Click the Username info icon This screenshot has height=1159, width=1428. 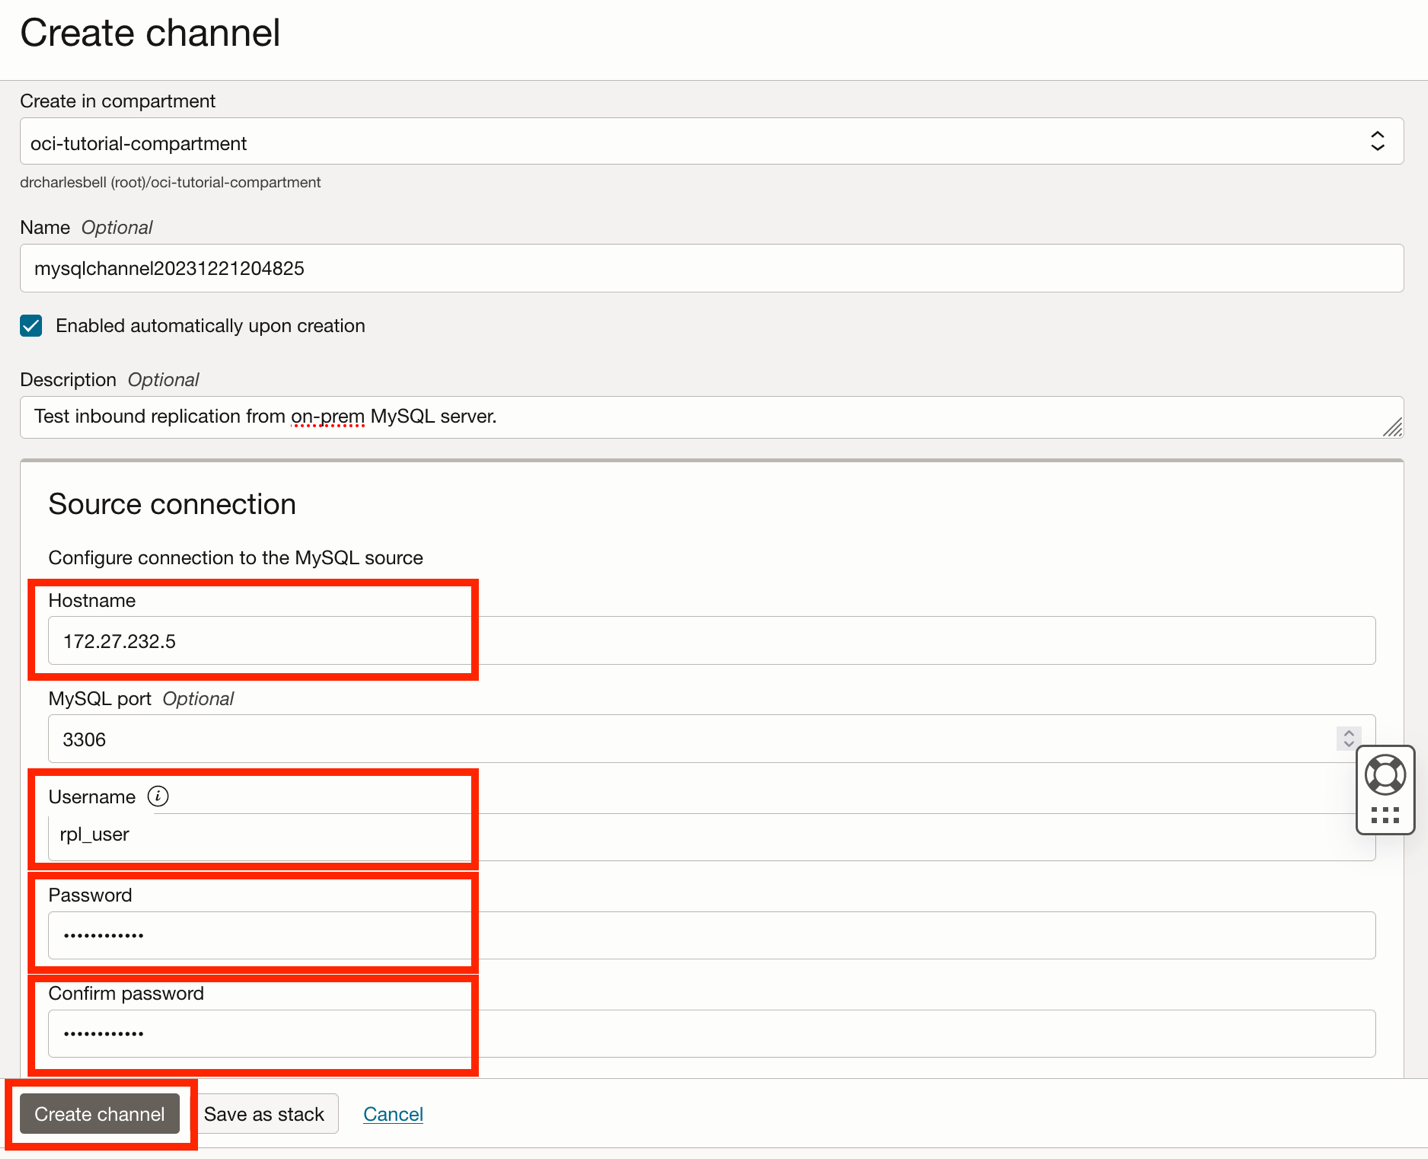(x=158, y=796)
